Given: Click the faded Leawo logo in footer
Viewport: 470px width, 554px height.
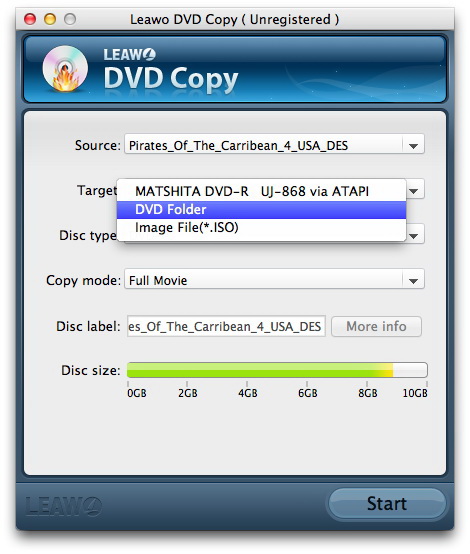Looking at the screenshot, I should pos(64,506).
